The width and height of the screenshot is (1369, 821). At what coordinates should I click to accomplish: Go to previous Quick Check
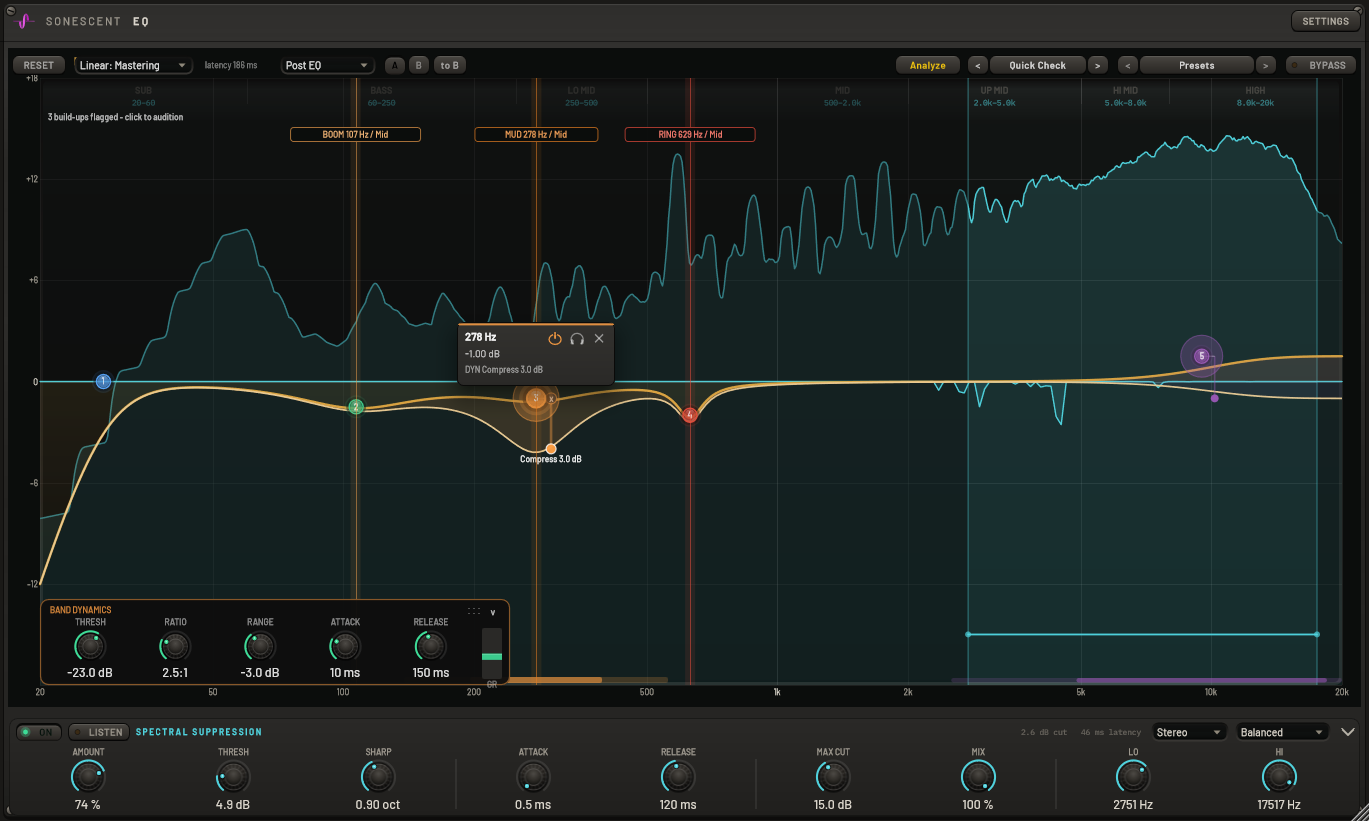pyautogui.click(x=977, y=65)
